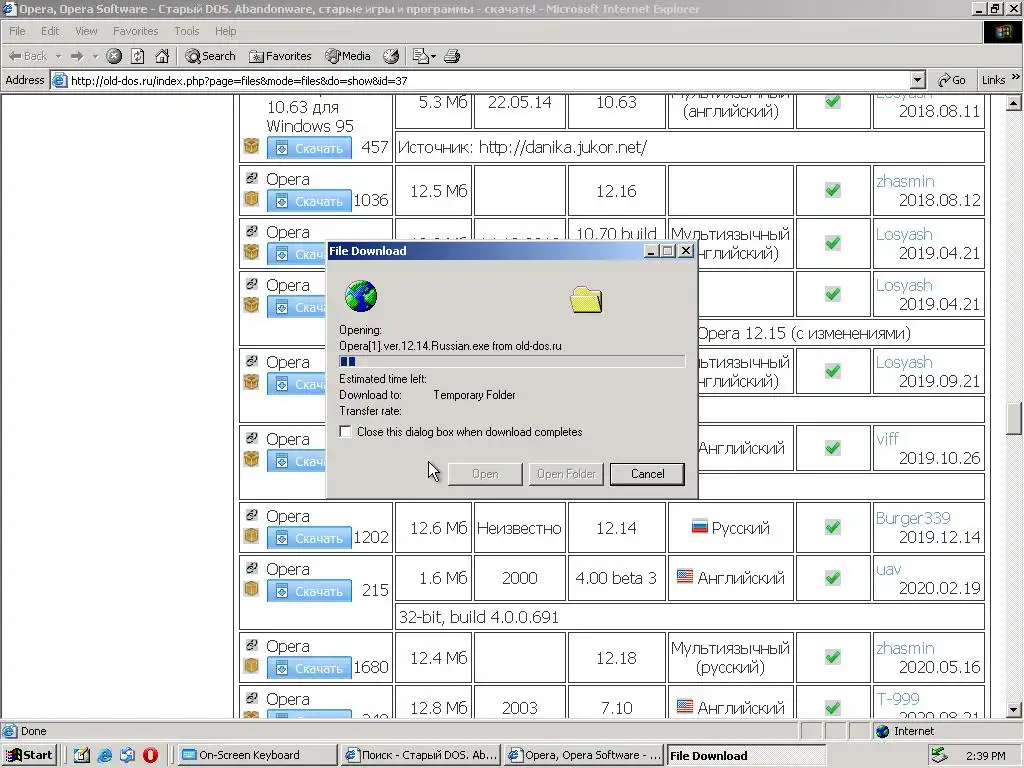
Task: Click link icon beside Opera 12.14 Russian row
Action: click(251, 515)
